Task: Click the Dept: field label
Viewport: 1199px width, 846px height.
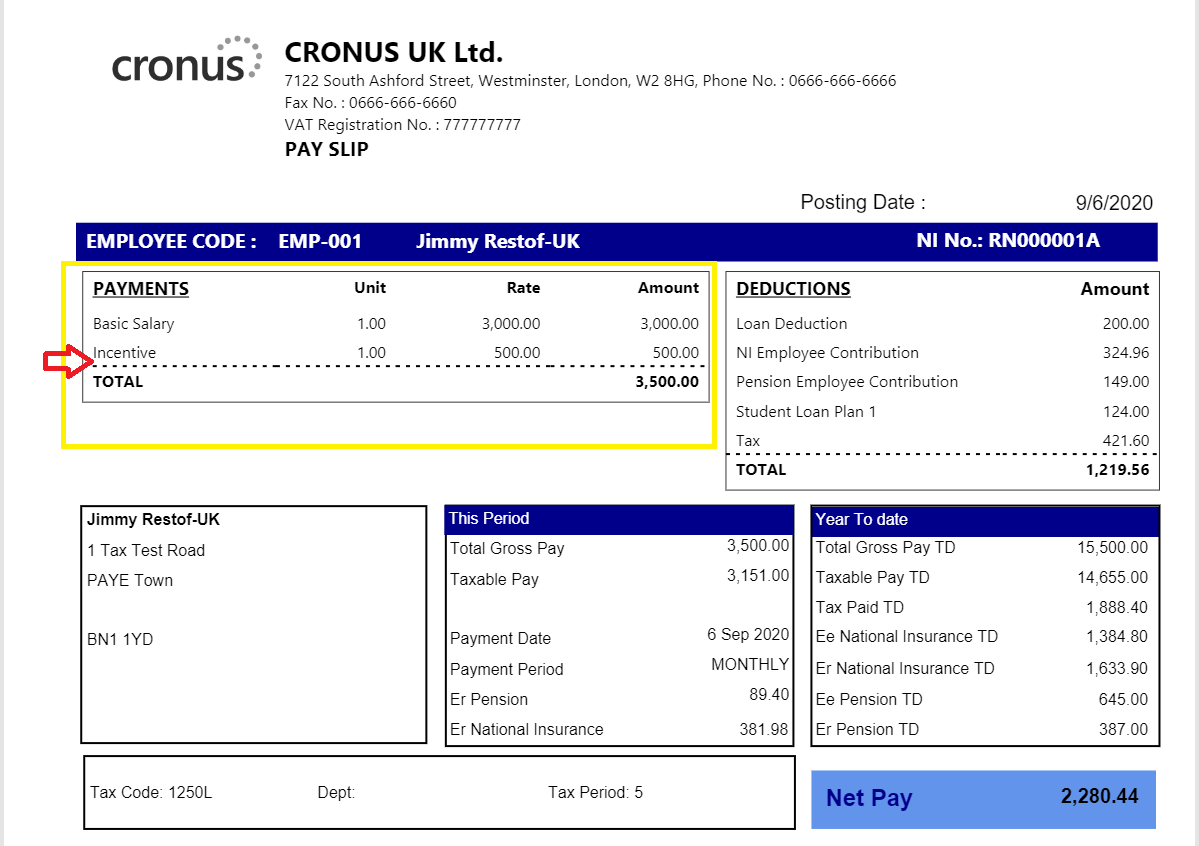Action: click(336, 792)
